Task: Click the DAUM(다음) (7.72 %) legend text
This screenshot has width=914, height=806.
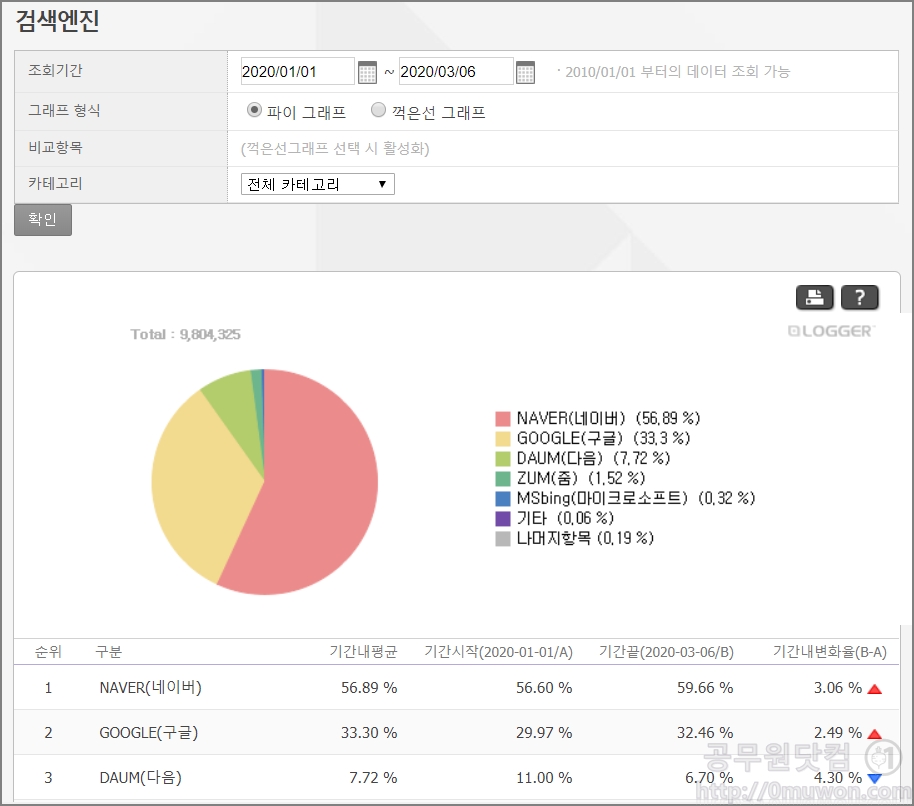Action: point(593,459)
